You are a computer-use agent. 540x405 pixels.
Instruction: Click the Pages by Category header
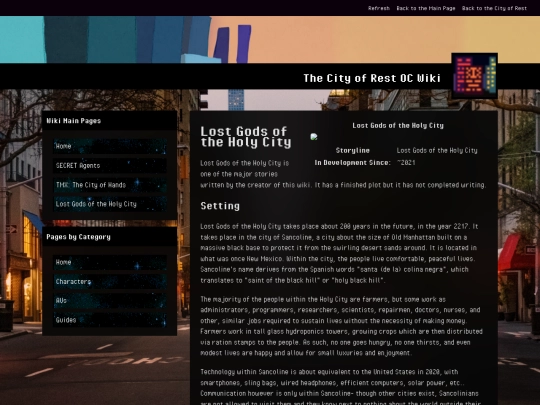pyautogui.click(x=110, y=237)
